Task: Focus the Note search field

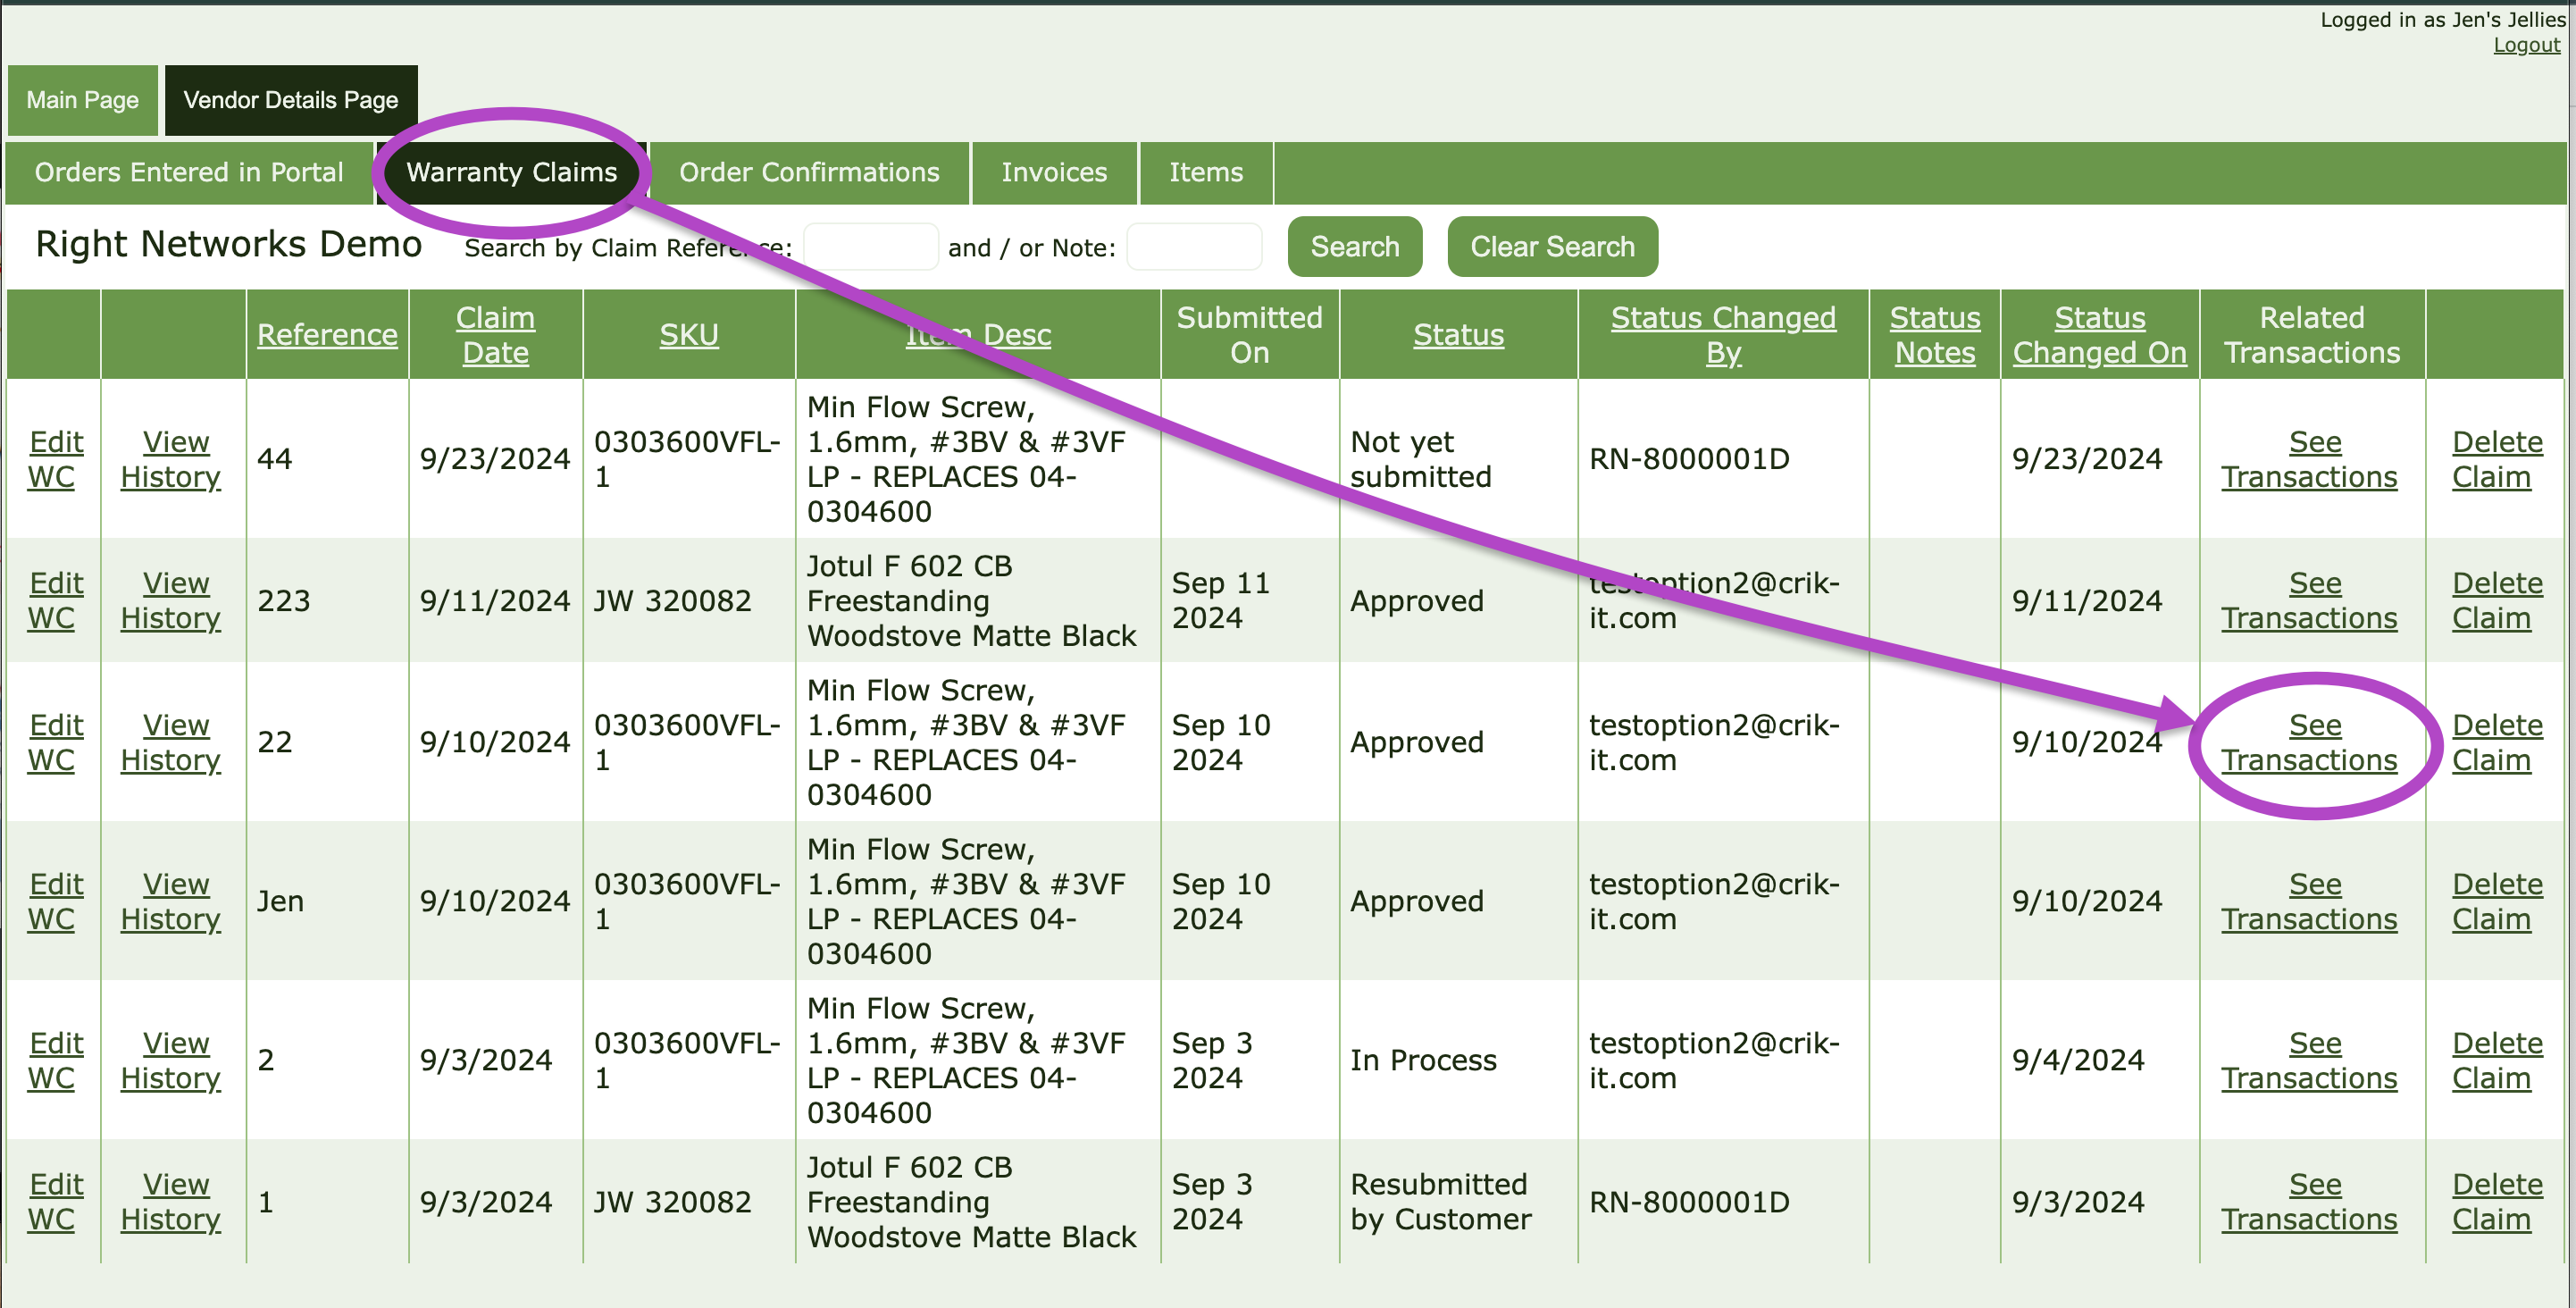Action: click(x=1193, y=247)
